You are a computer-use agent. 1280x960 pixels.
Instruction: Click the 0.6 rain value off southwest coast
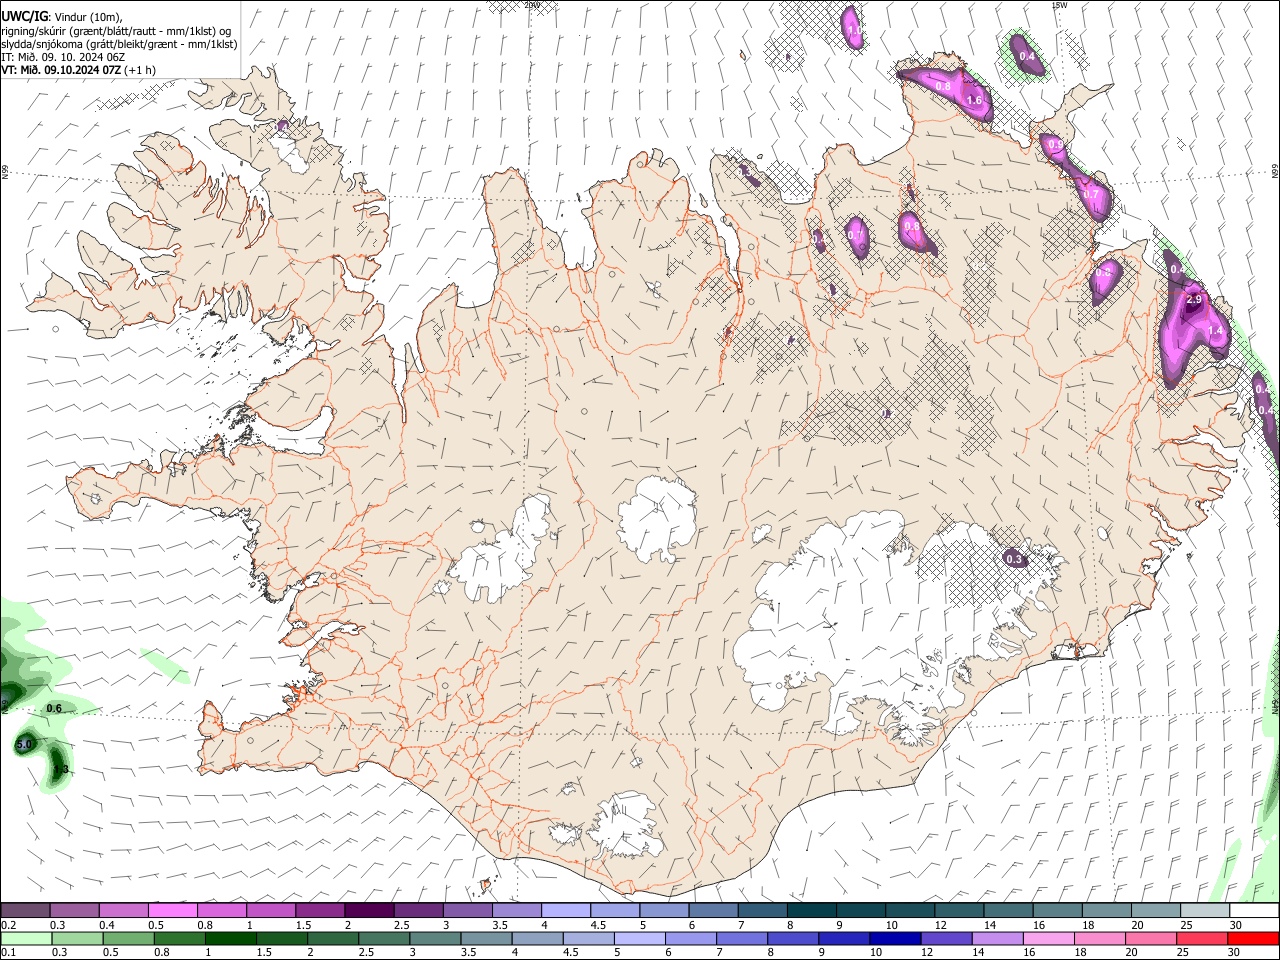54,708
